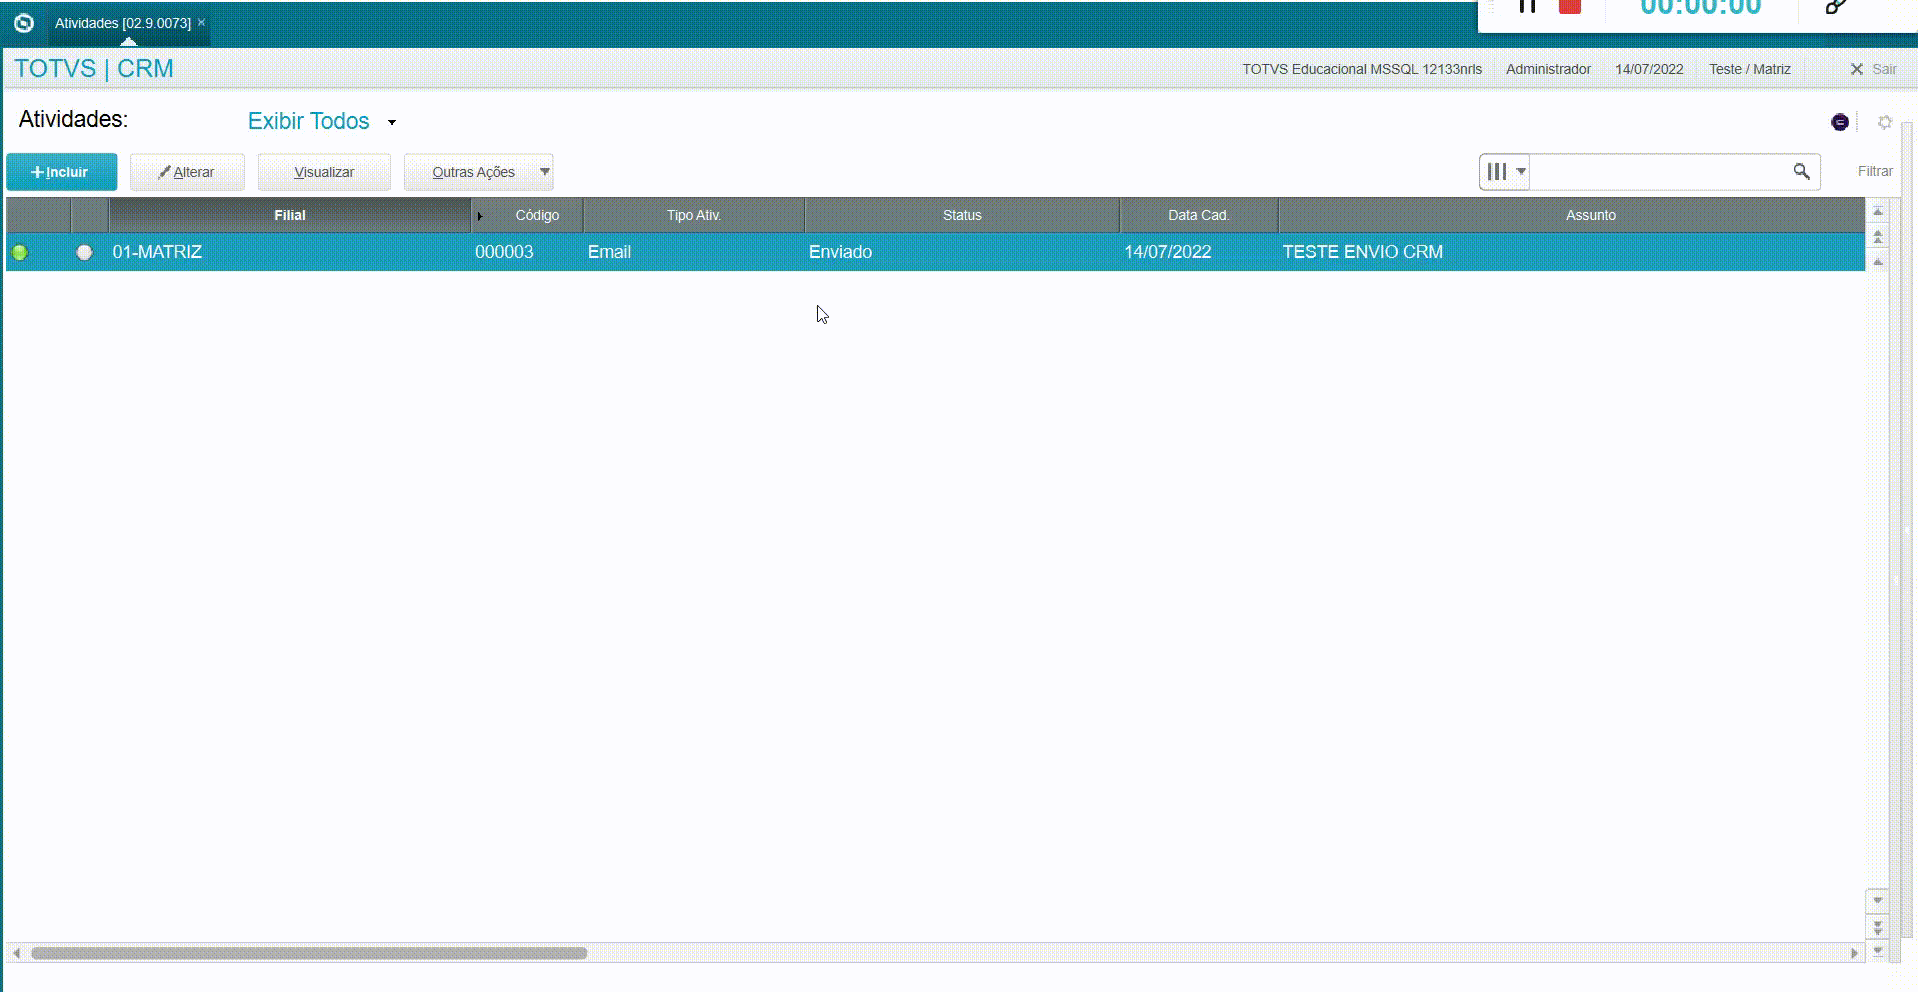This screenshot has height=992, width=1918.
Task: Click the Email activity type cell
Action: coord(694,252)
